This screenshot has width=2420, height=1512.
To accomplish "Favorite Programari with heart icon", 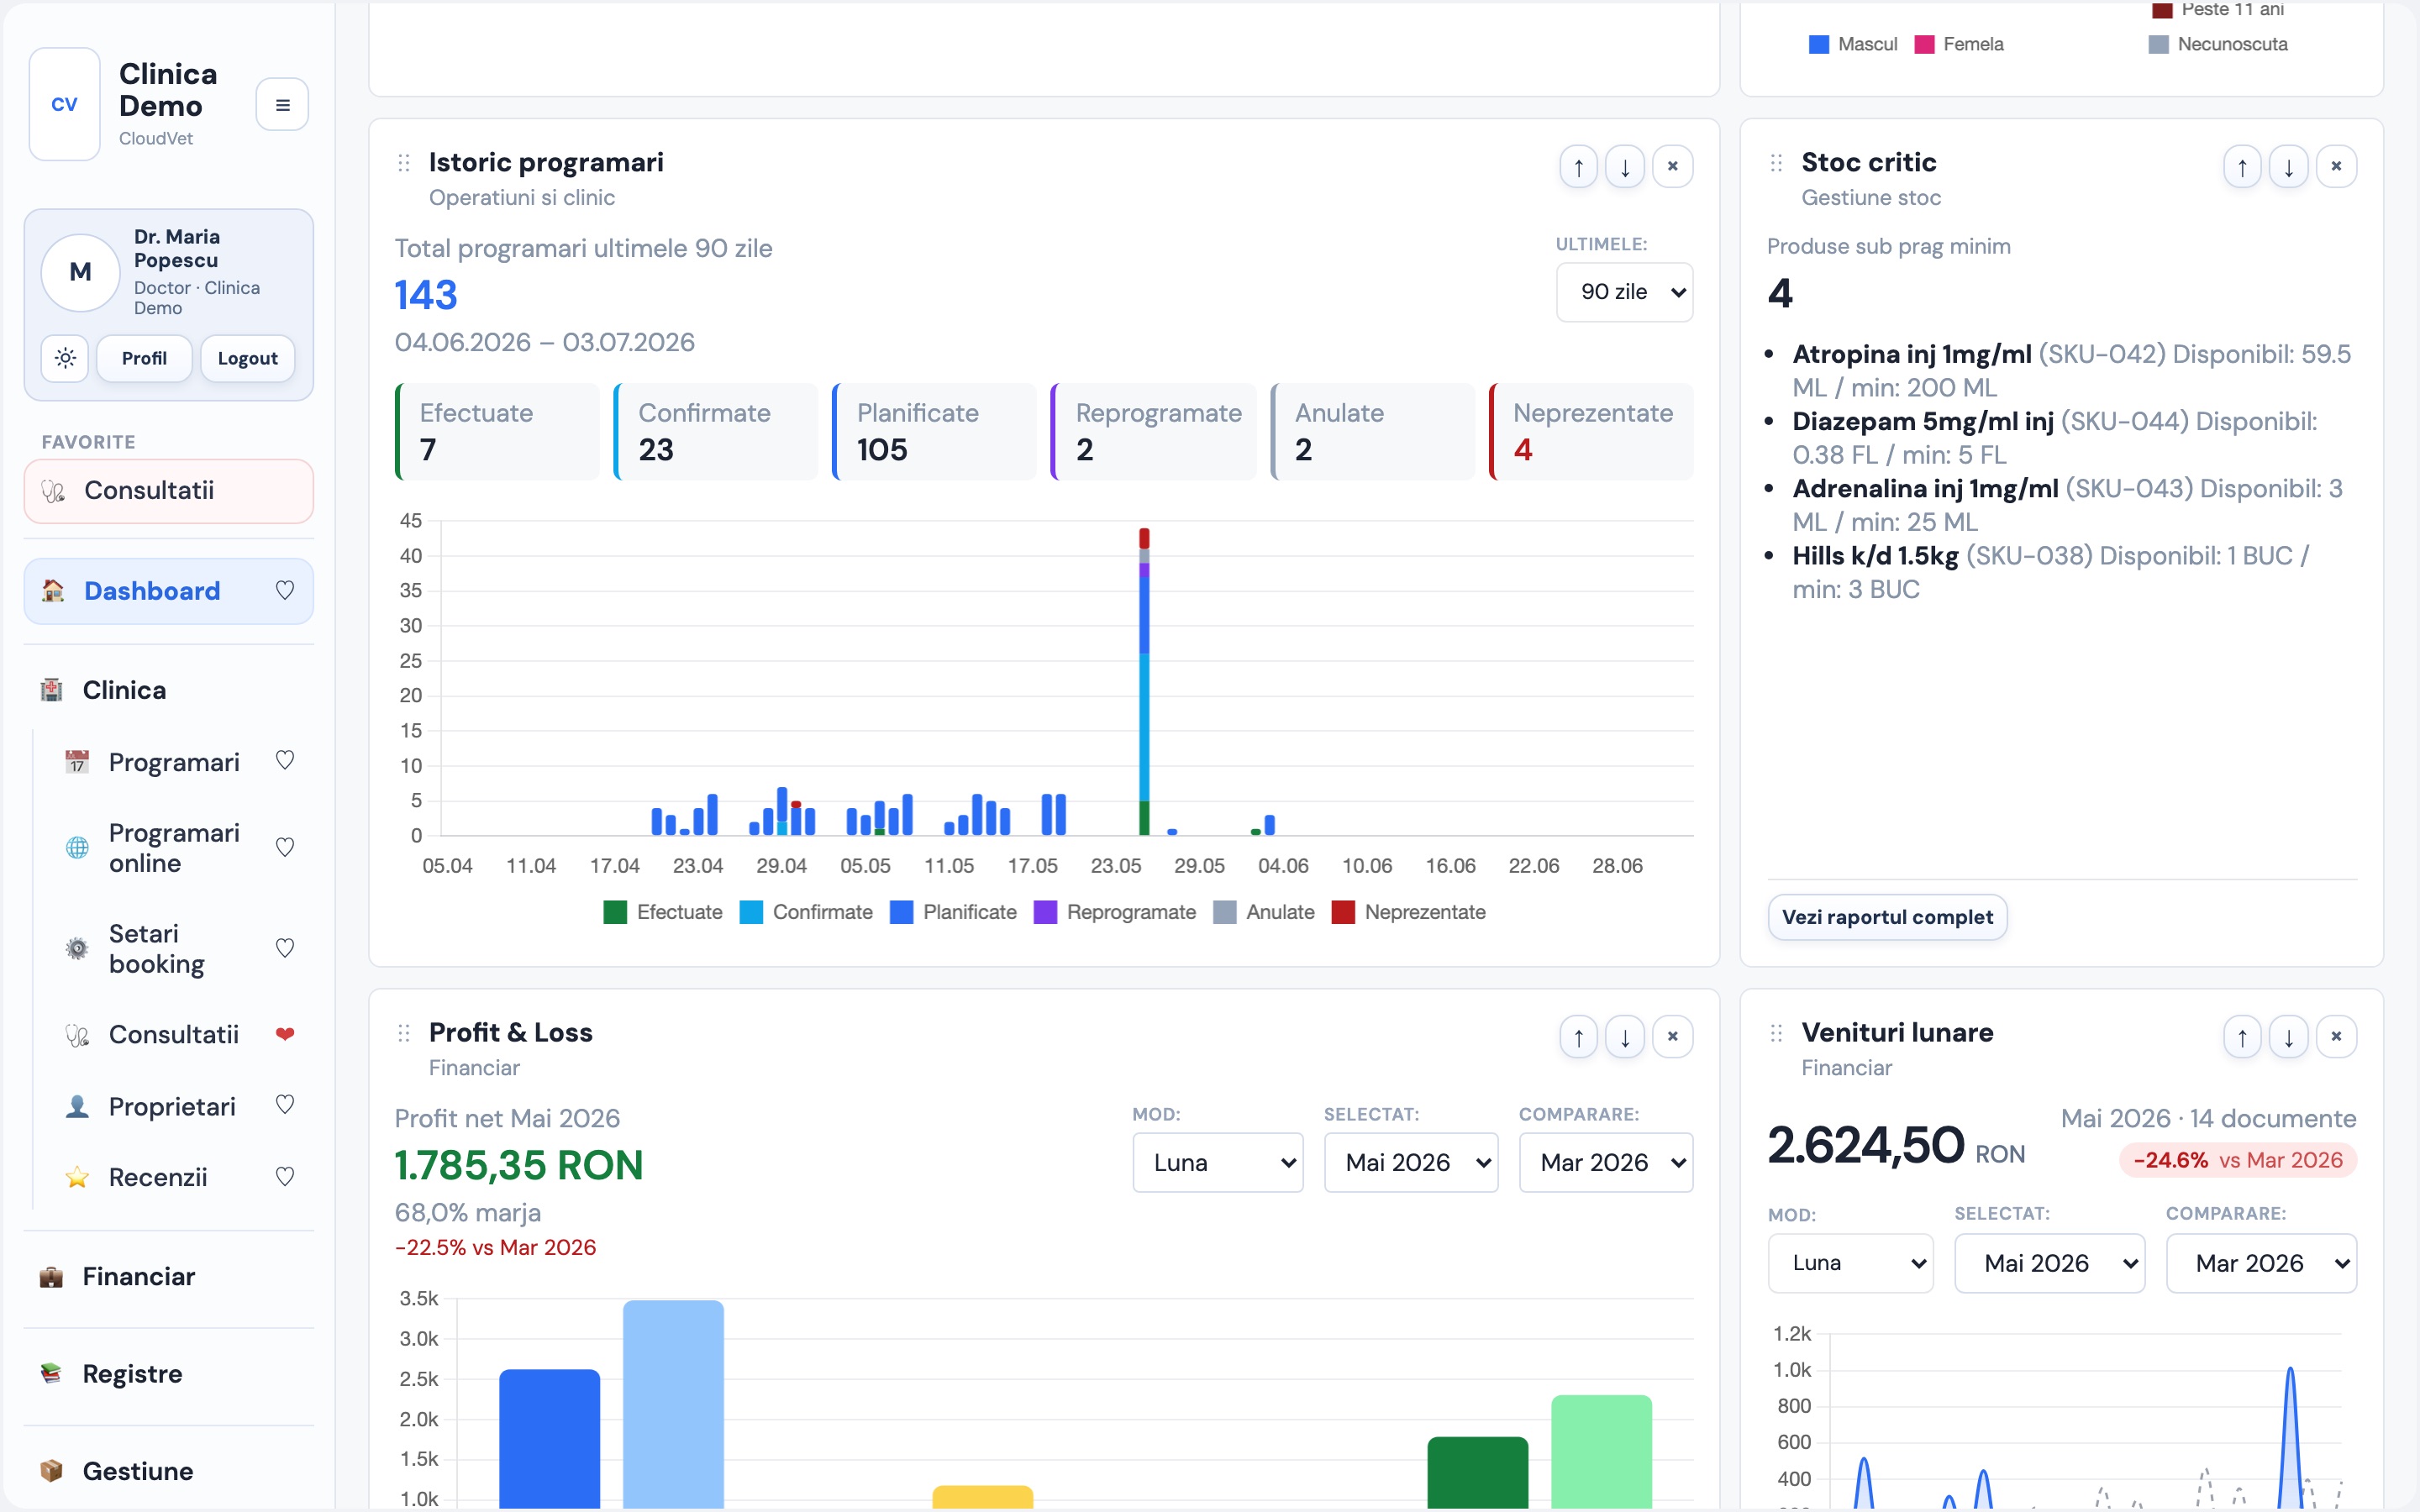I will [285, 761].
